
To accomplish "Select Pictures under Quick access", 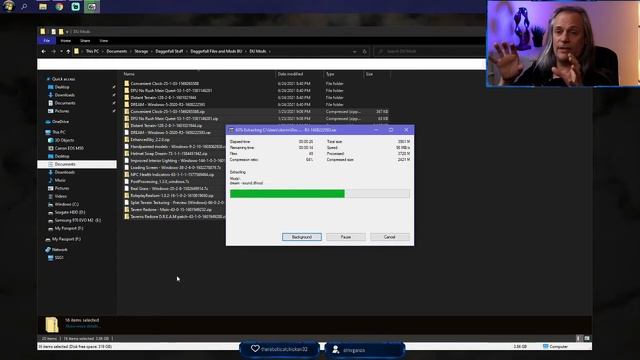I will point(62,111).
